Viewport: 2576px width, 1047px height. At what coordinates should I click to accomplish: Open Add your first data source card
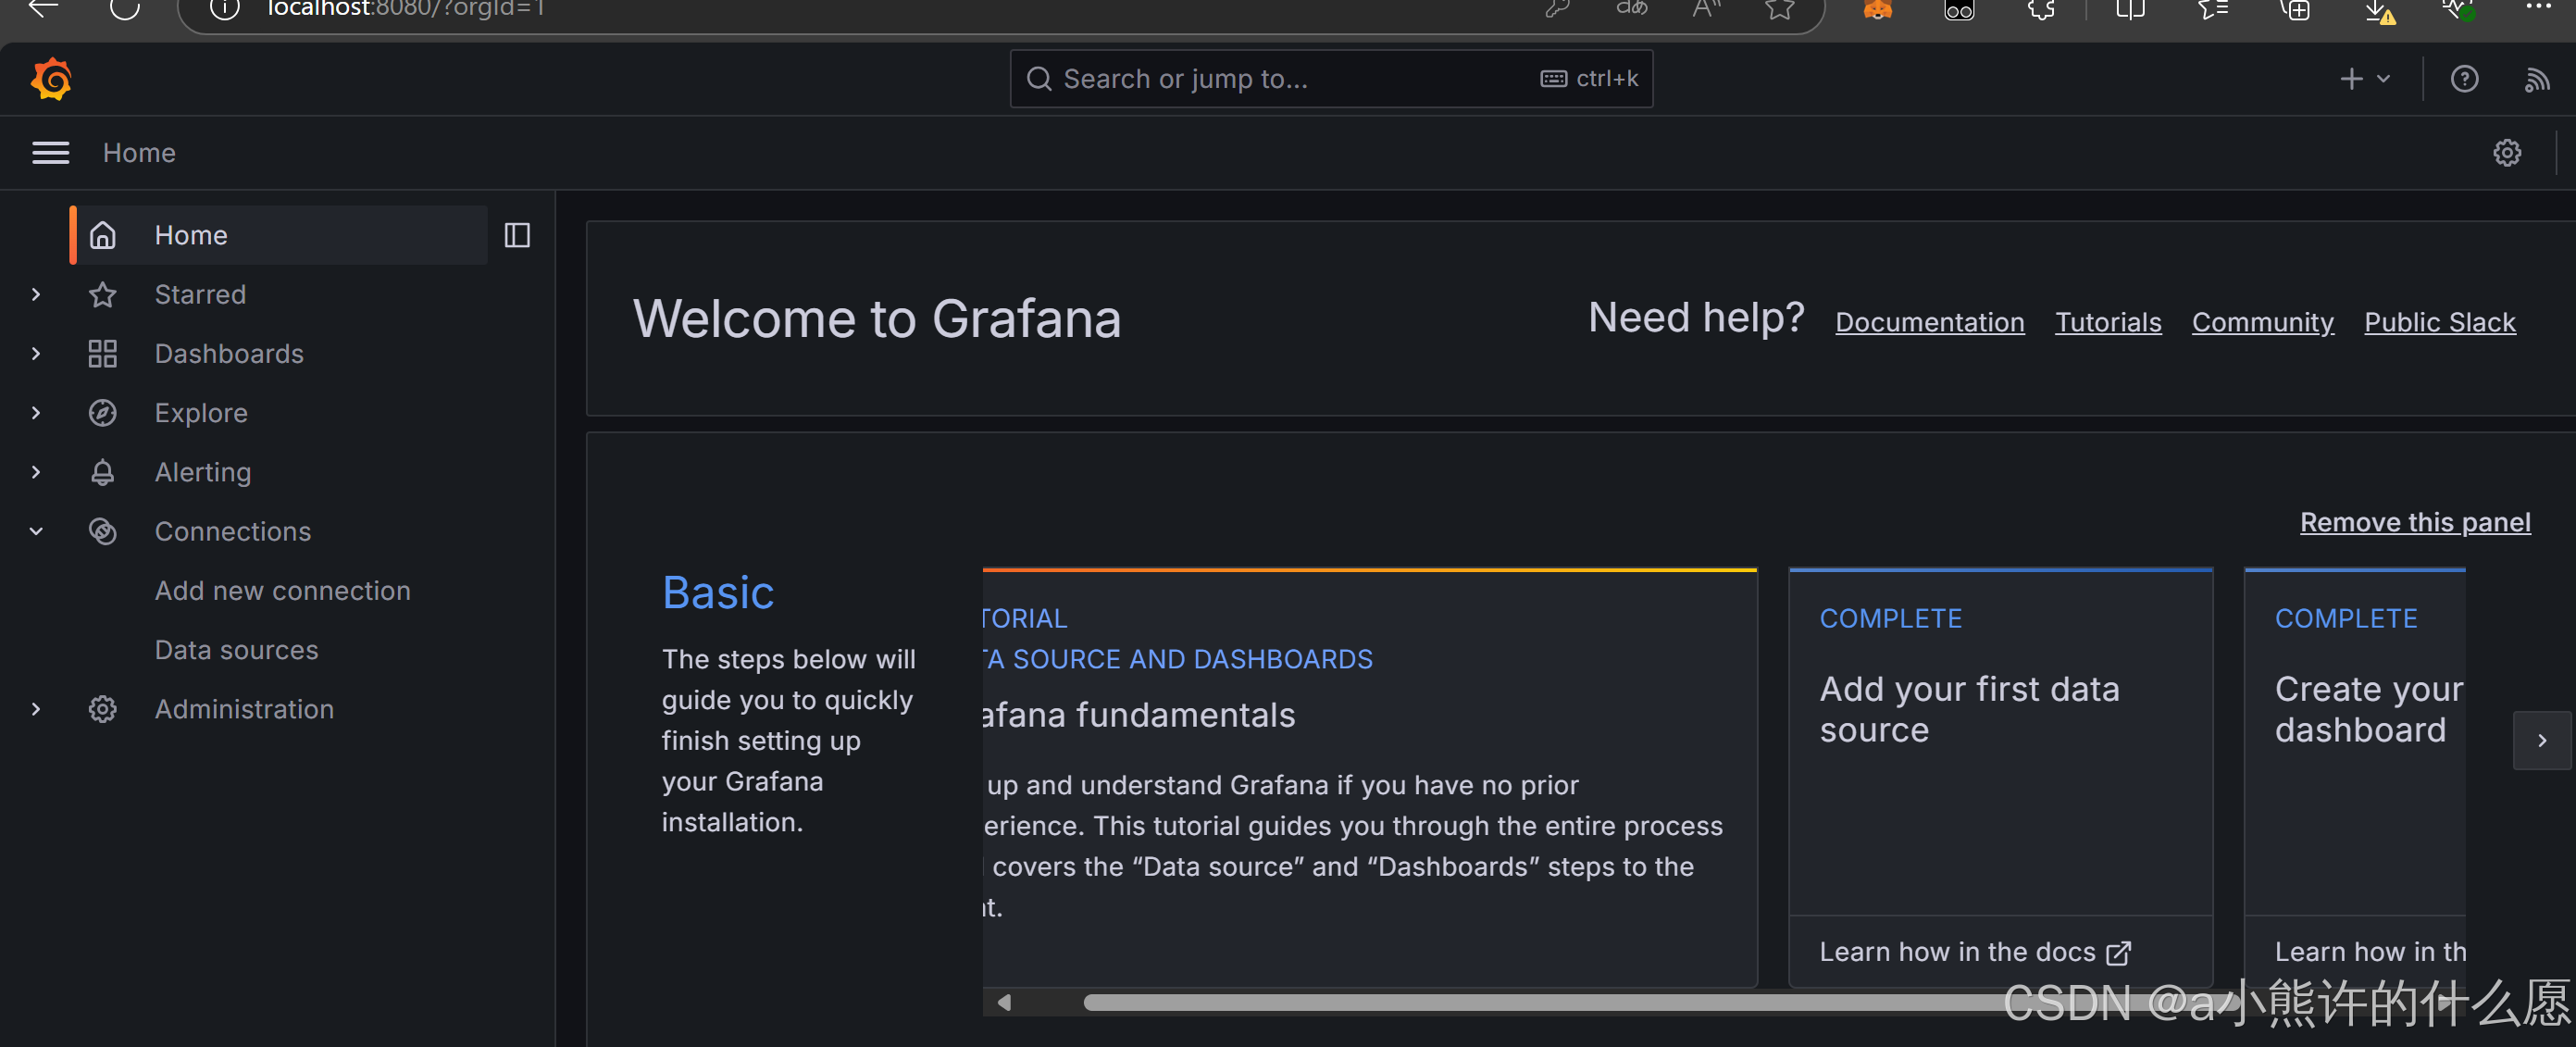(x=2000, y=777)
